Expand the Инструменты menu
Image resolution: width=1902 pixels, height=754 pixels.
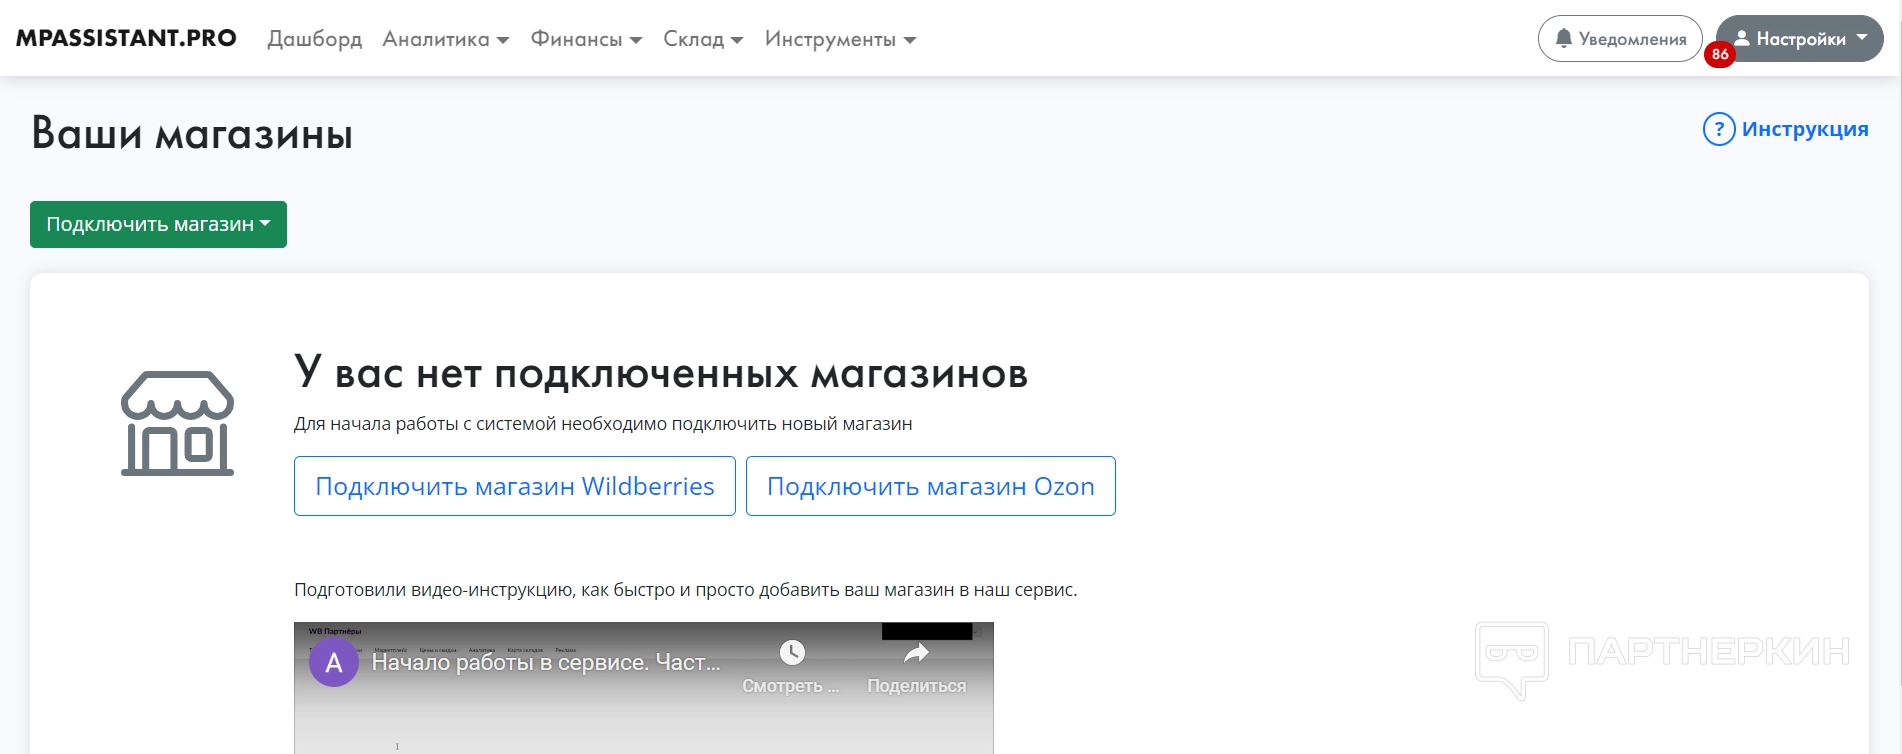[840, 39]
